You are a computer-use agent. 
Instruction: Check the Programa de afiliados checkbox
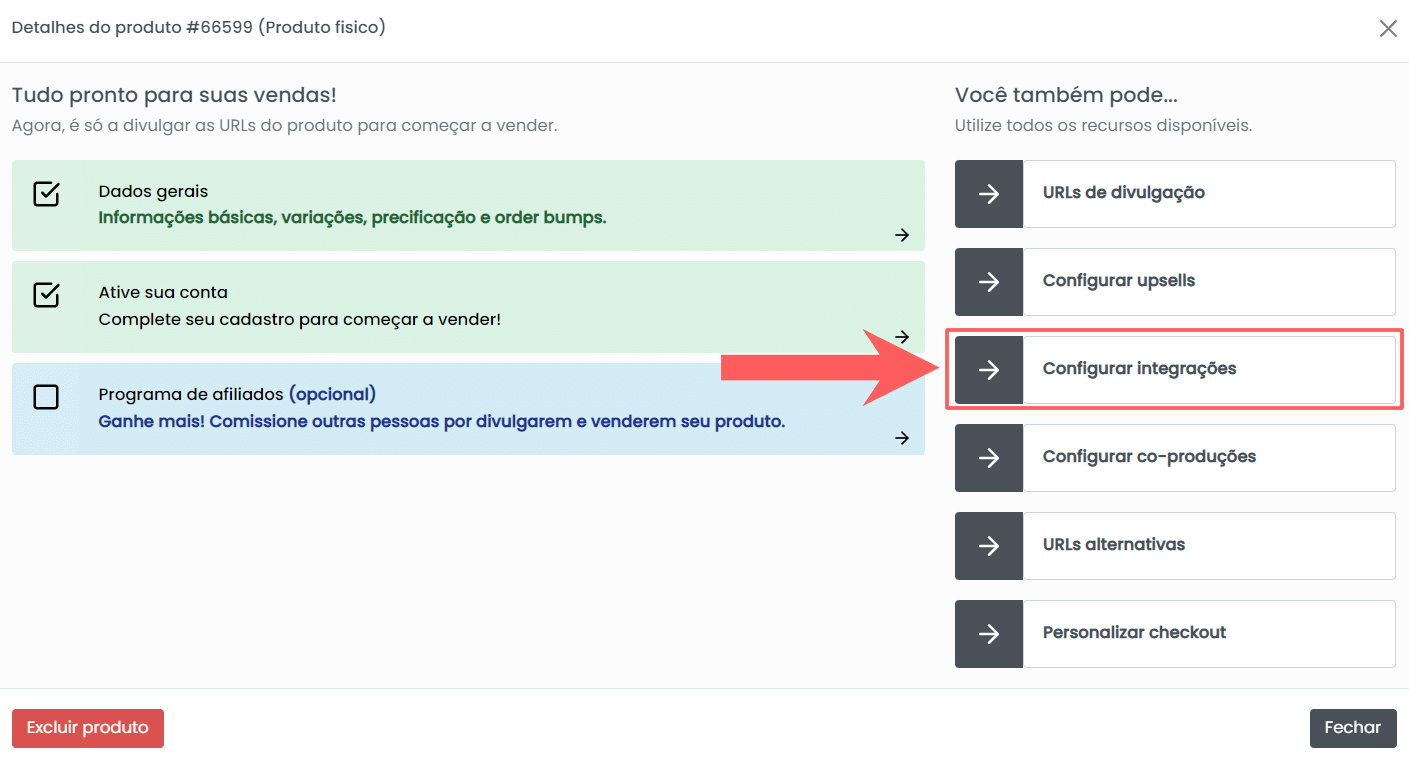click(46, 397)
